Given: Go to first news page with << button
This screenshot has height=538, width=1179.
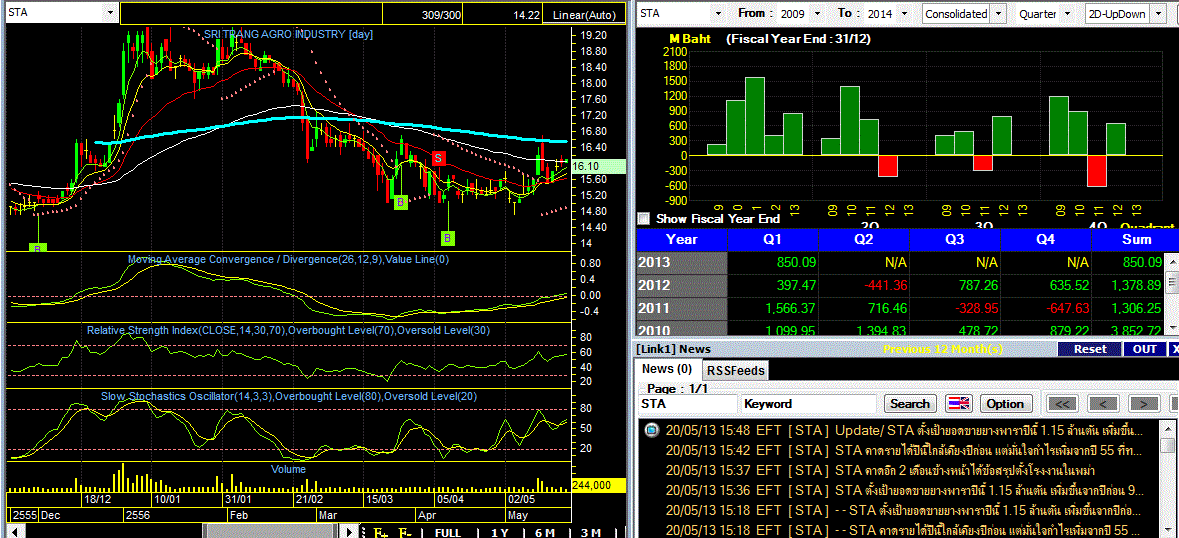Looking at the screenshot, I should (x=1062, y=404).
